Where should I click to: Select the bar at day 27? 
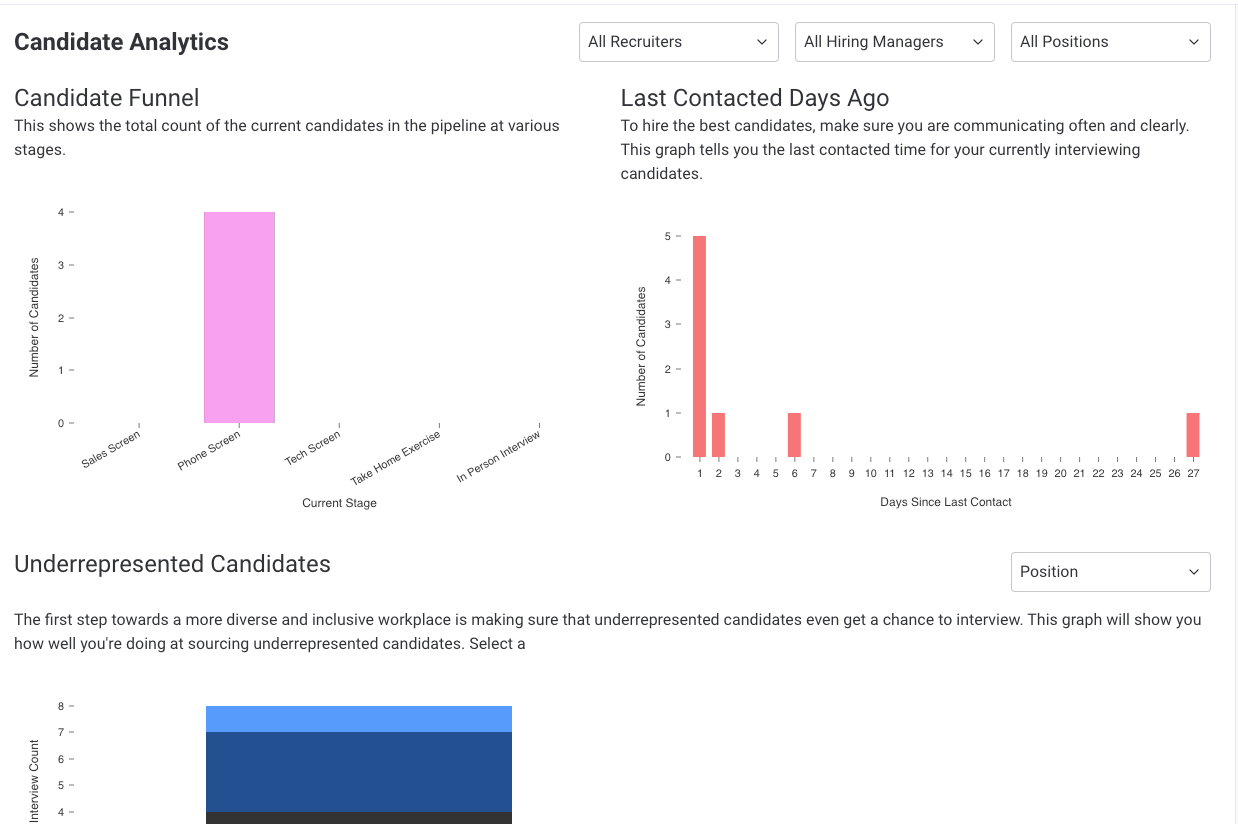(x=1193, y=435)
